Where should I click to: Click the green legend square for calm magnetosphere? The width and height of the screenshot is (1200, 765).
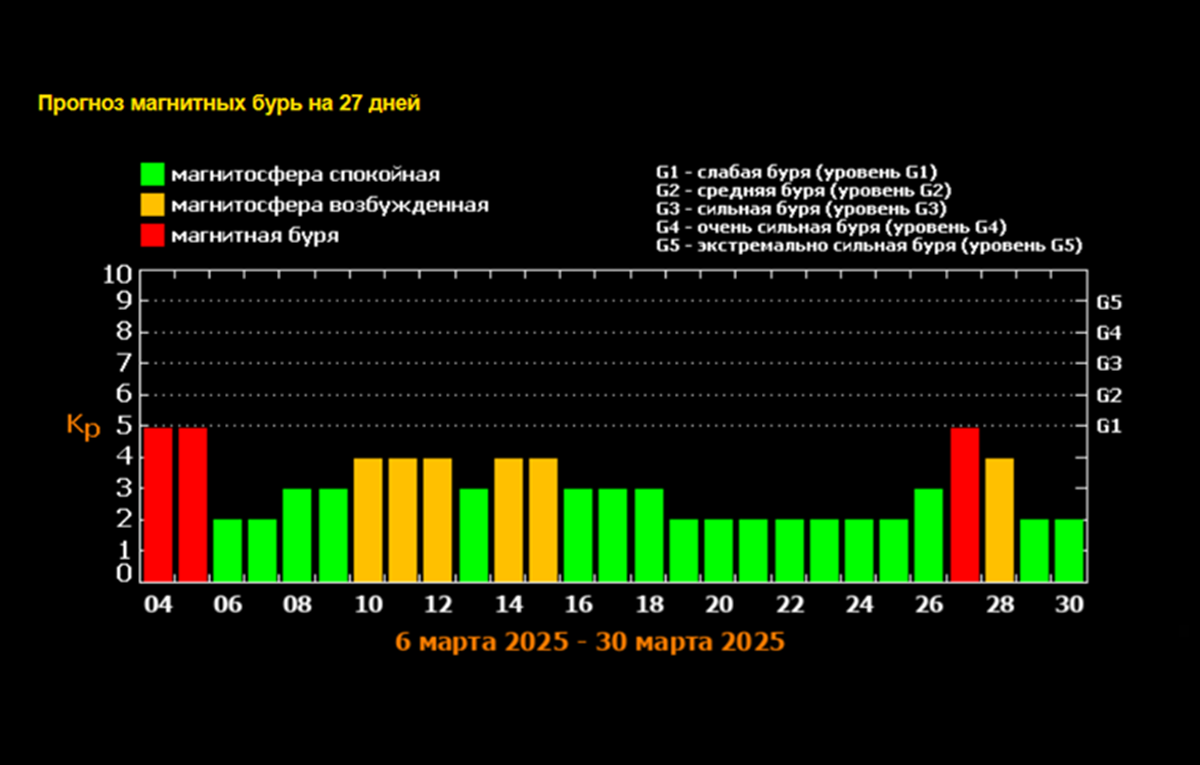[x=153, y=175]
